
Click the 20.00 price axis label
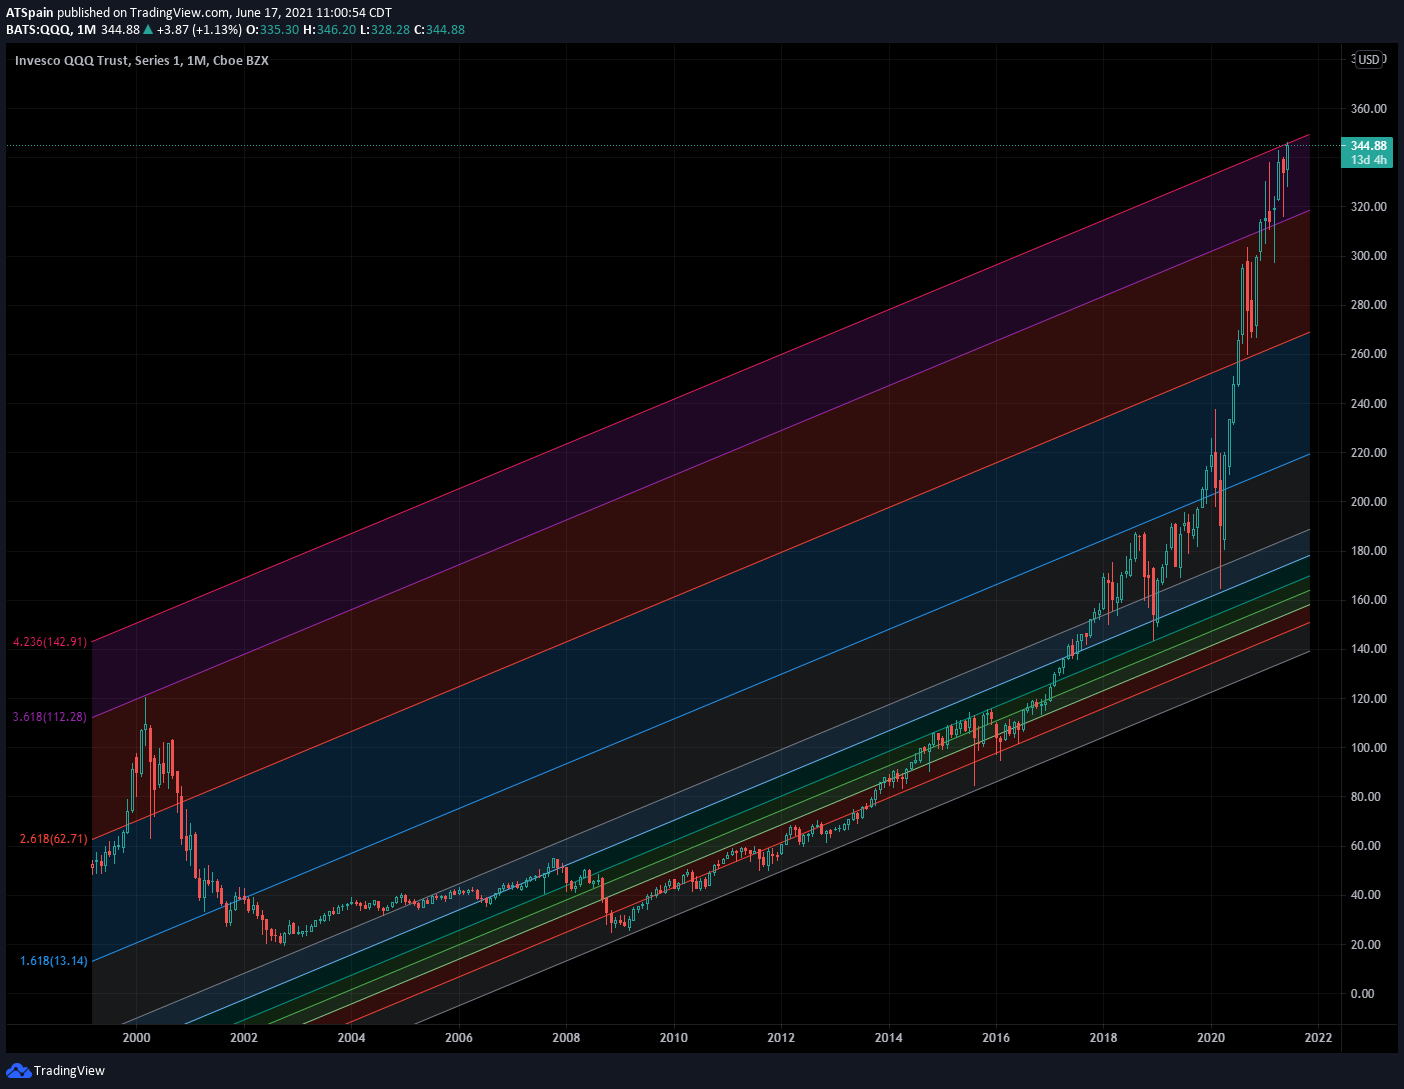(1368, 945)
